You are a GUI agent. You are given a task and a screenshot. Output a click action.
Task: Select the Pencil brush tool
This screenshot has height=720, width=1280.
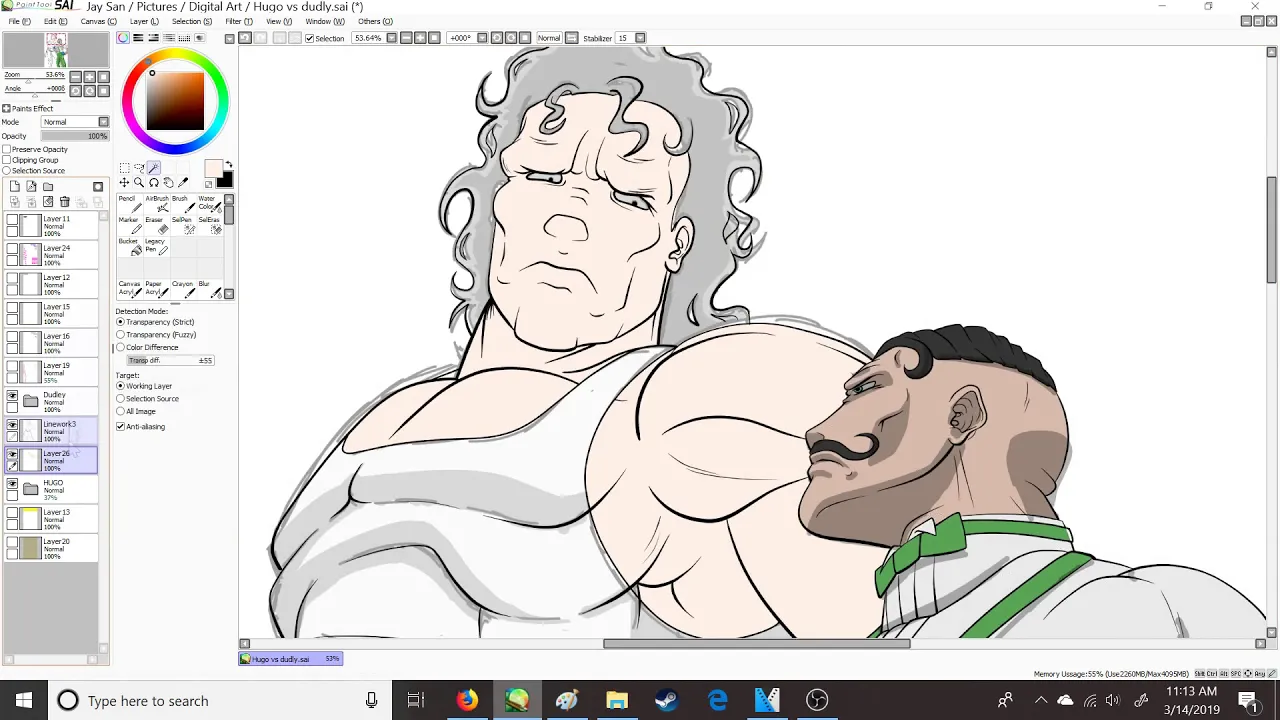click(128, 204)
